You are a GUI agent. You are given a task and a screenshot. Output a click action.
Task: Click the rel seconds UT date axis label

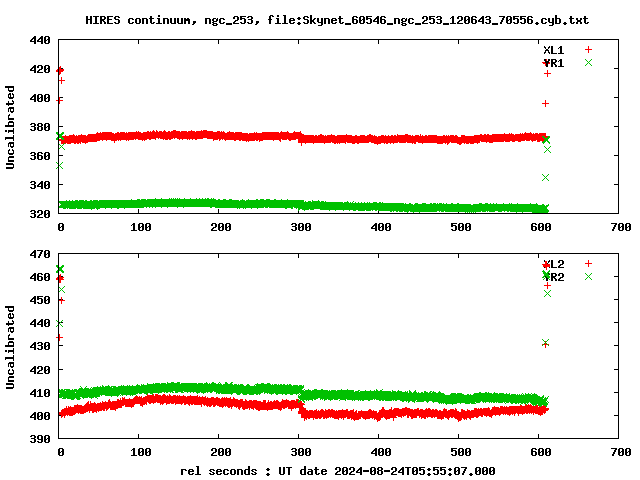[338, 471]
